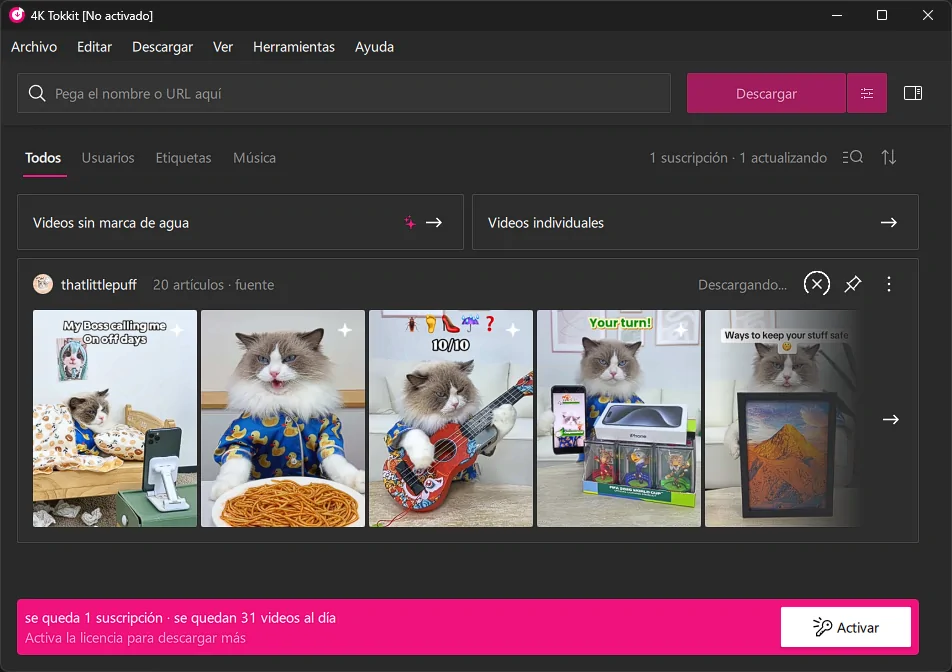Open cat playing guitar 10/10 thumbnail
This screenshot has height=672, width=952.
451,418
